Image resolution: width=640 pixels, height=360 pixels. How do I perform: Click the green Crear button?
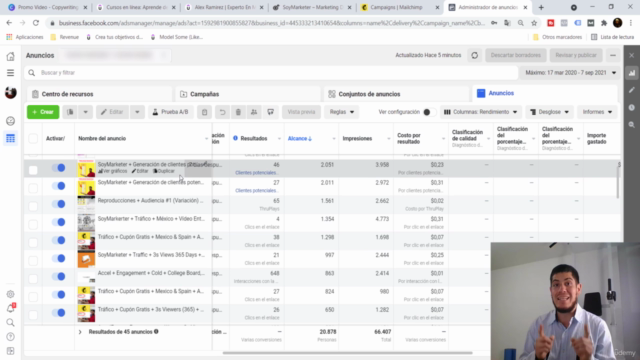43,112
